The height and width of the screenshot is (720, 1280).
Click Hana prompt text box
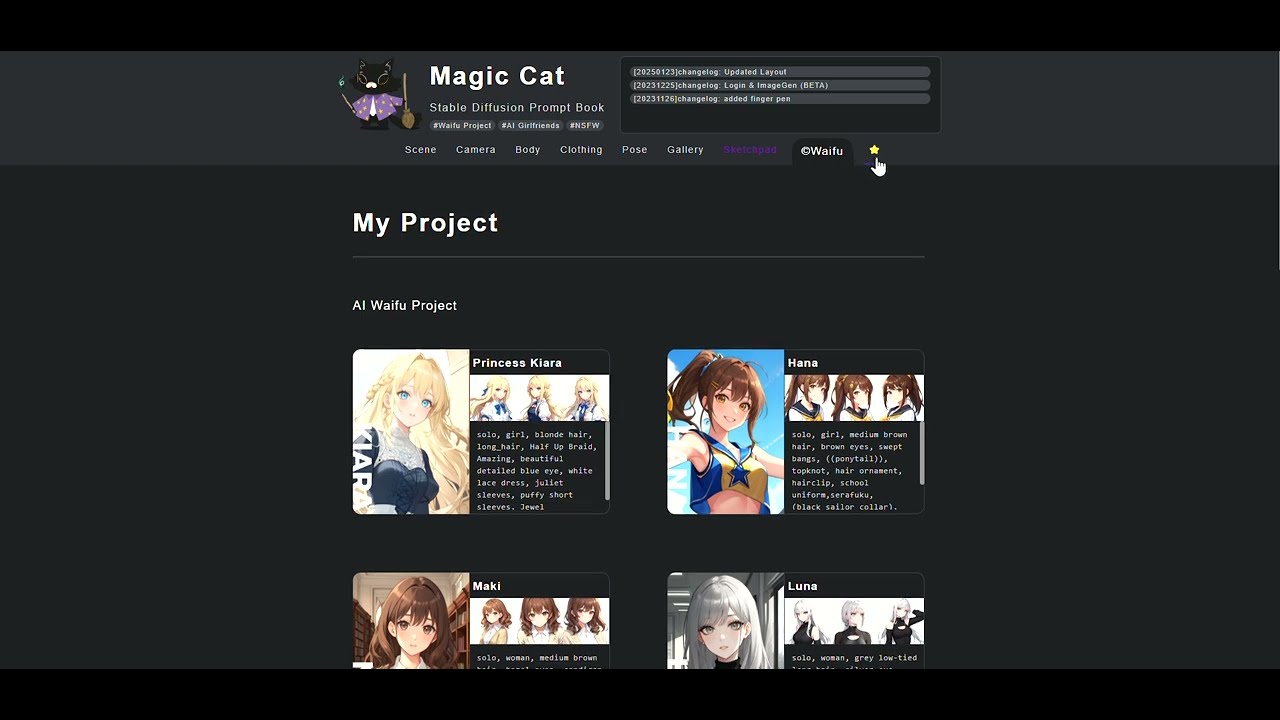coord(852,468)
